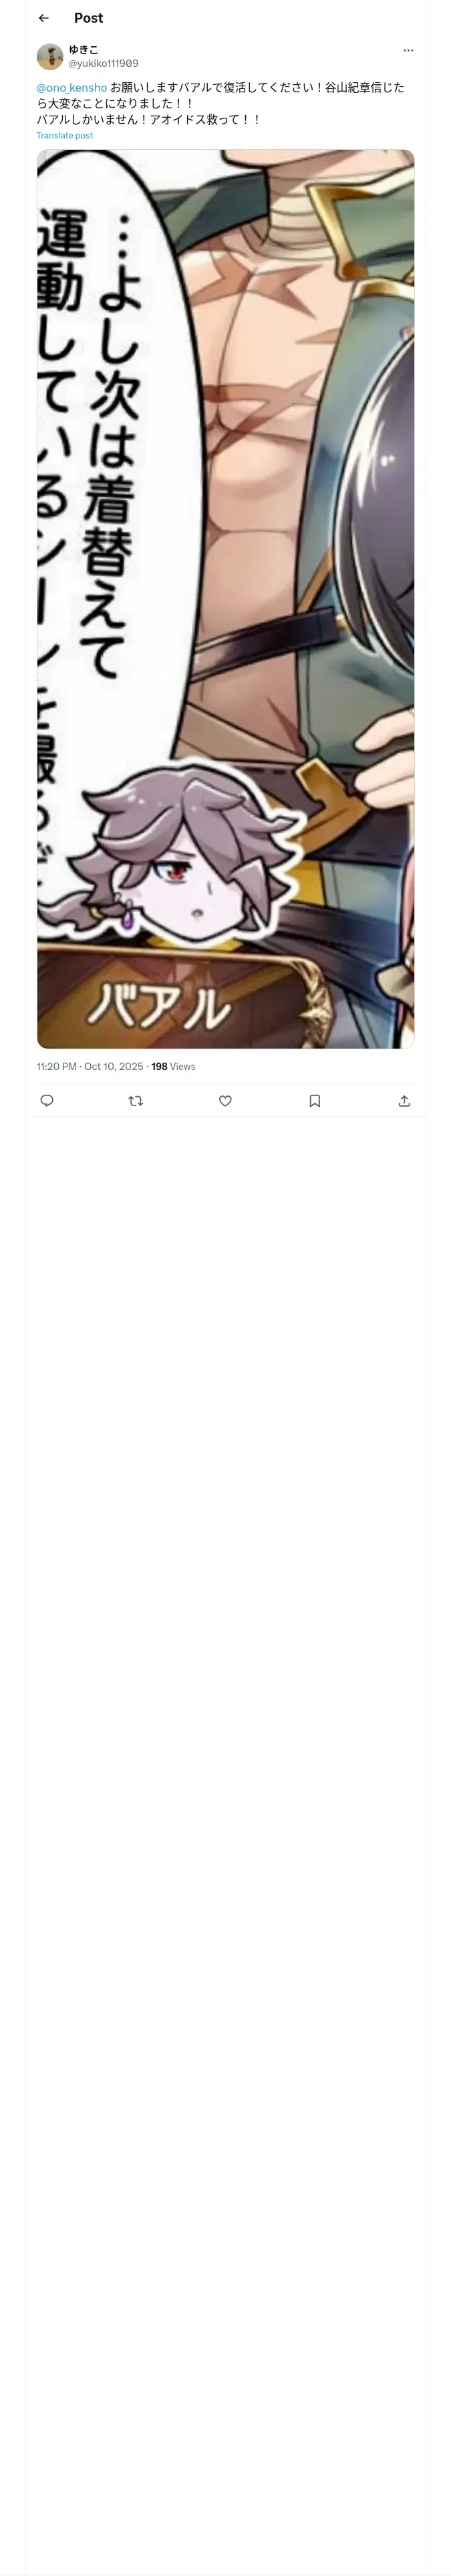
Task: Click the ゆきこ display name
Action: (83, 49)
